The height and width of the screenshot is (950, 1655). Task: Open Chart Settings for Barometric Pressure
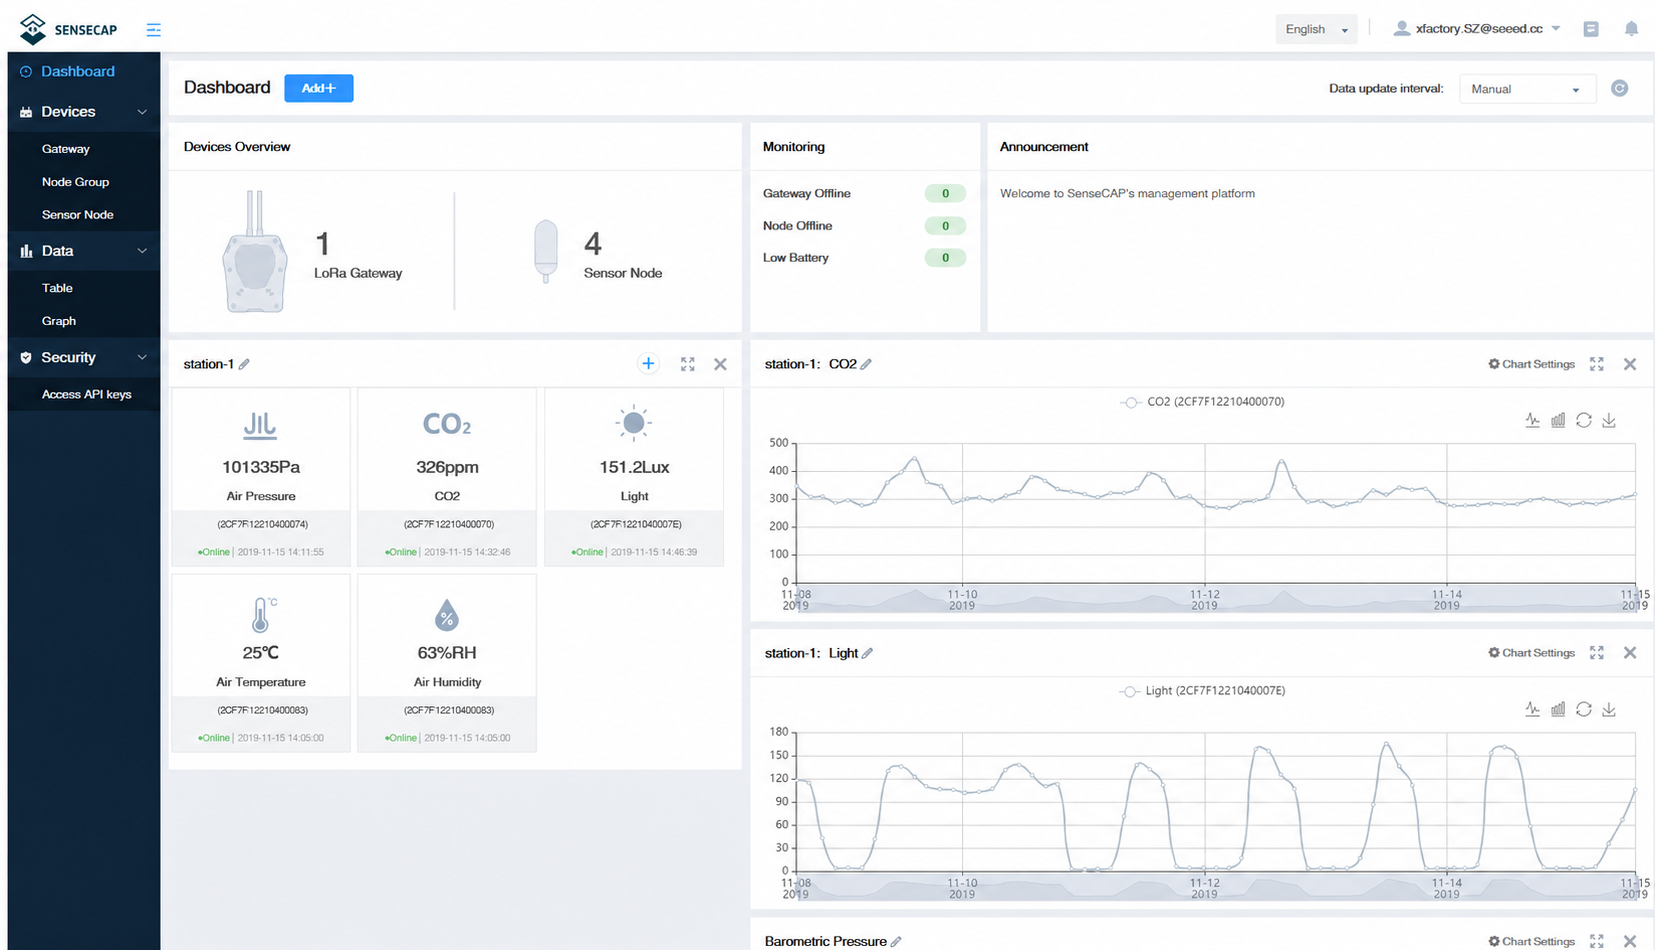pos(1531,941)
